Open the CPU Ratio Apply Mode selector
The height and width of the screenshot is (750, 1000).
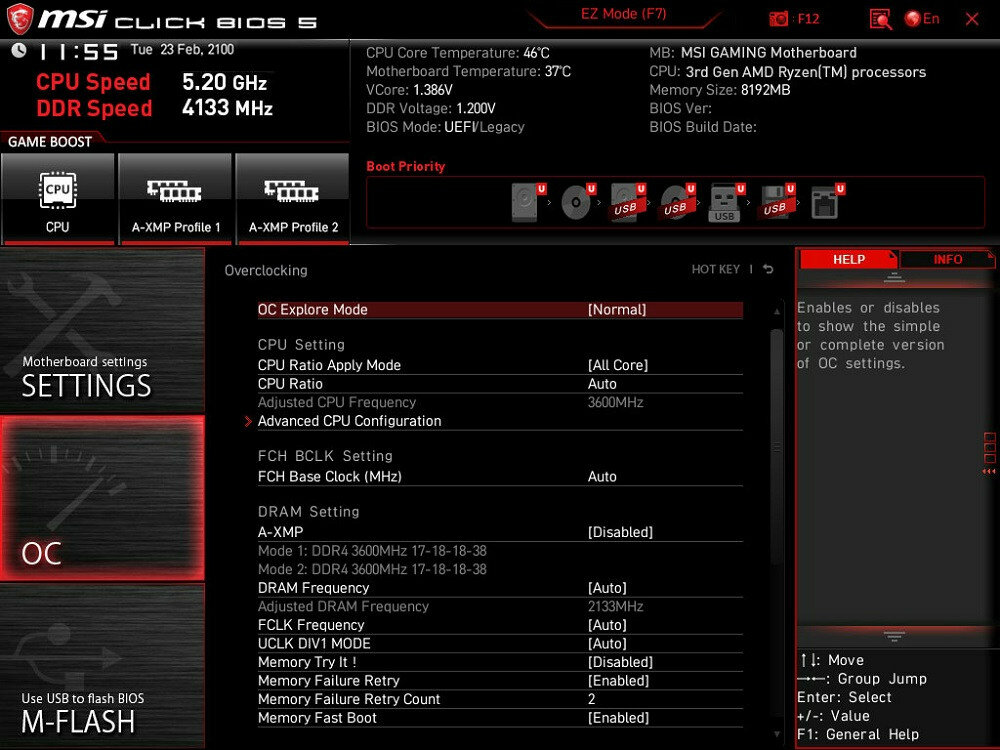pyautogui.click(x=617, y=364)
